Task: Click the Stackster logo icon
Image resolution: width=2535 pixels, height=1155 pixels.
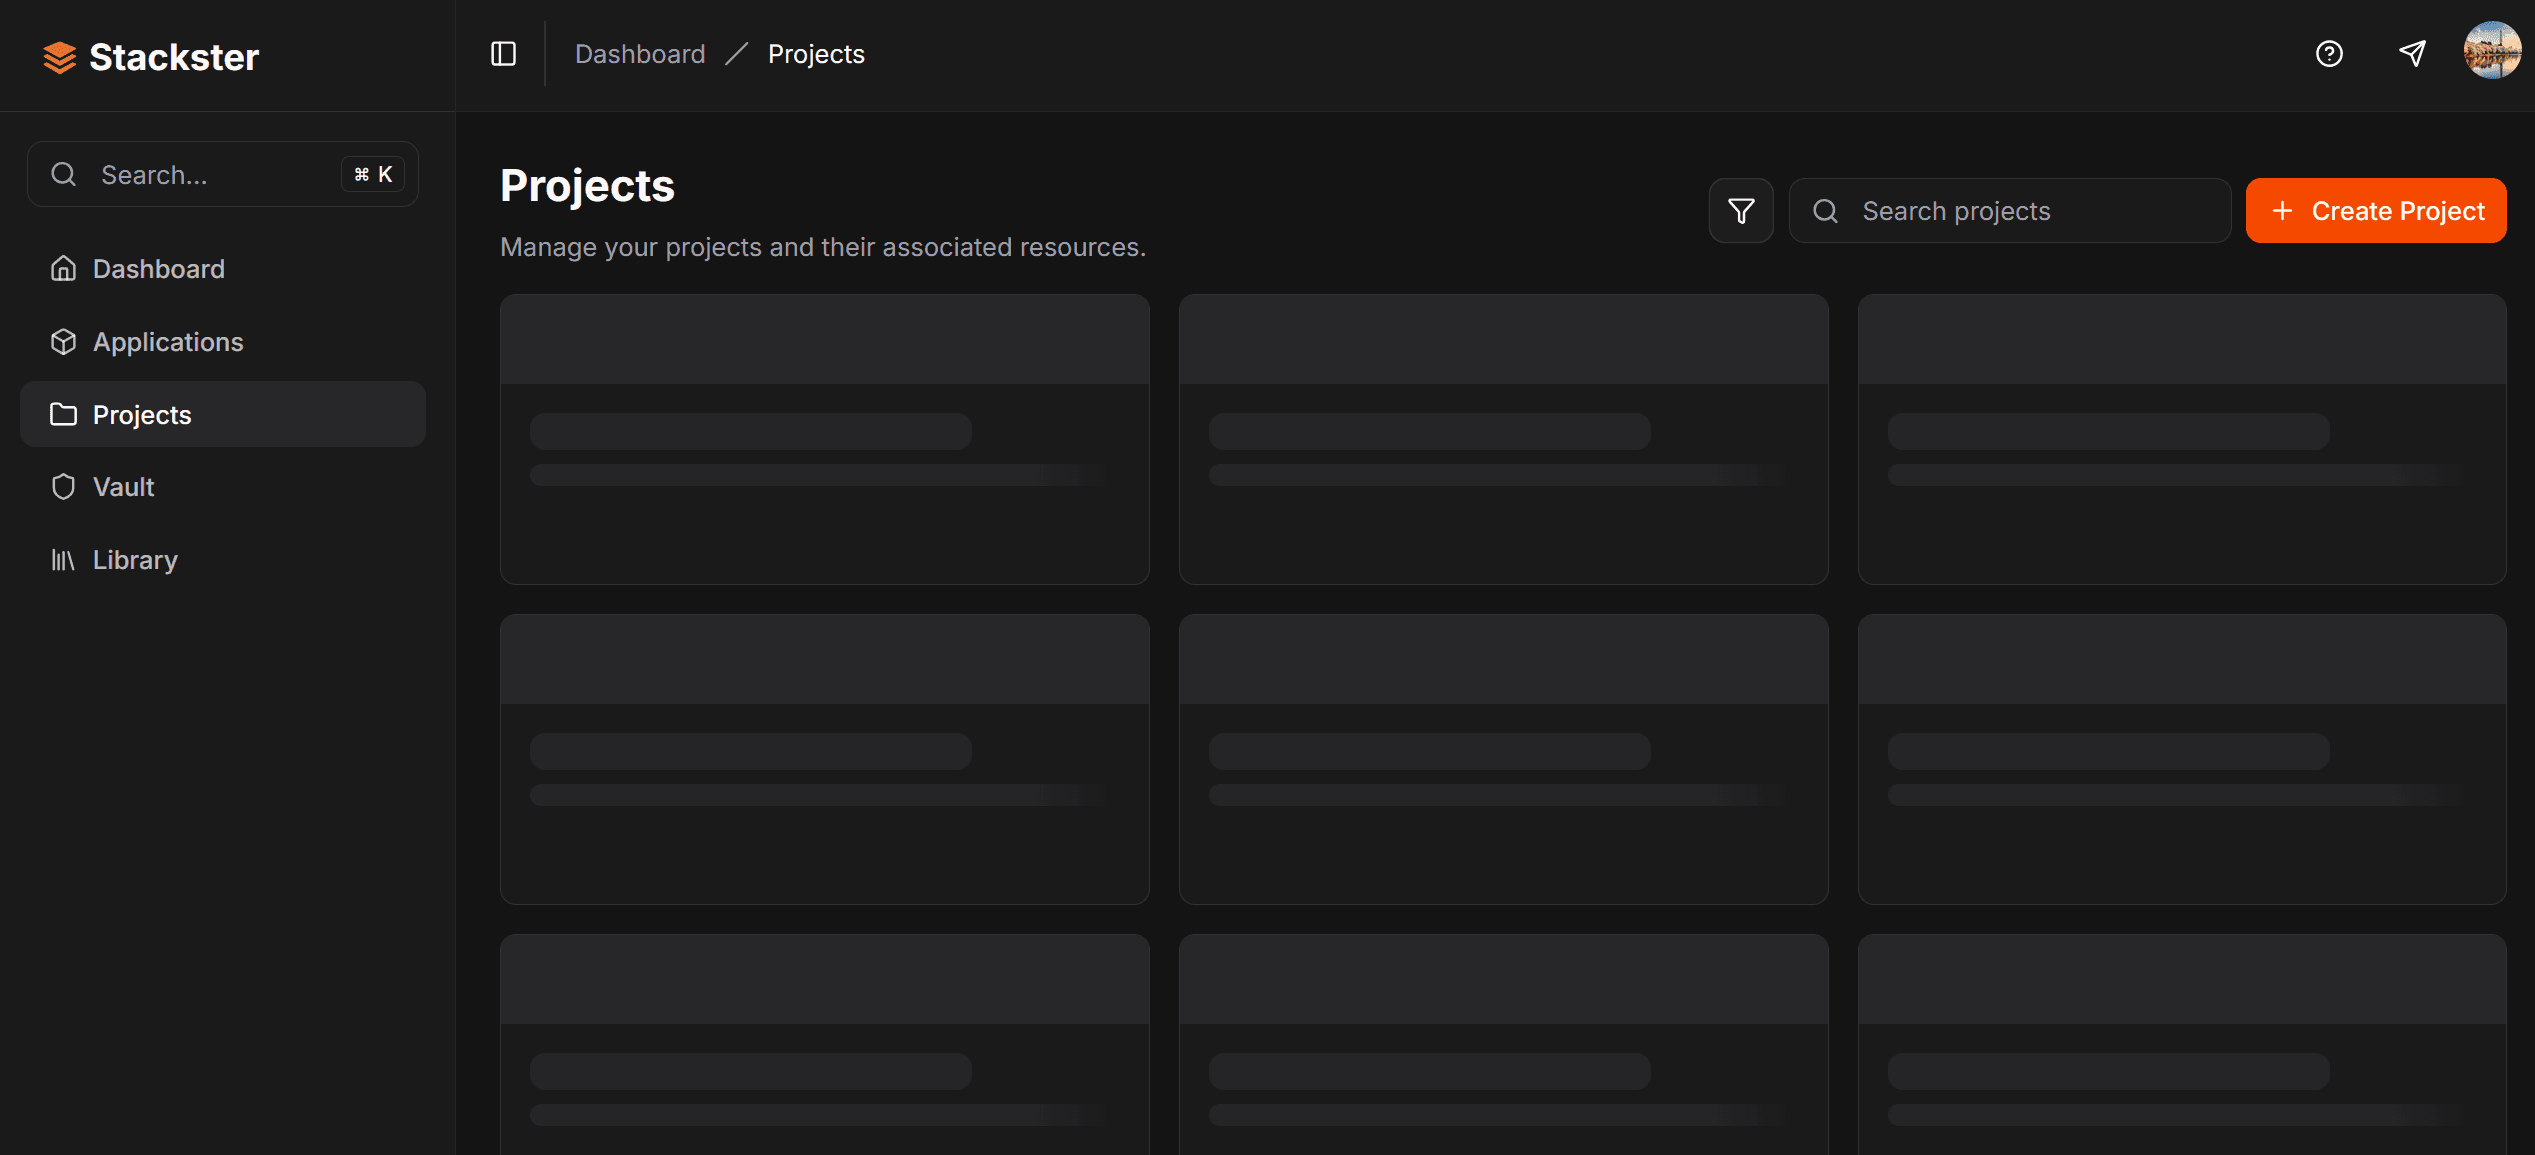Action: [59, 57]
